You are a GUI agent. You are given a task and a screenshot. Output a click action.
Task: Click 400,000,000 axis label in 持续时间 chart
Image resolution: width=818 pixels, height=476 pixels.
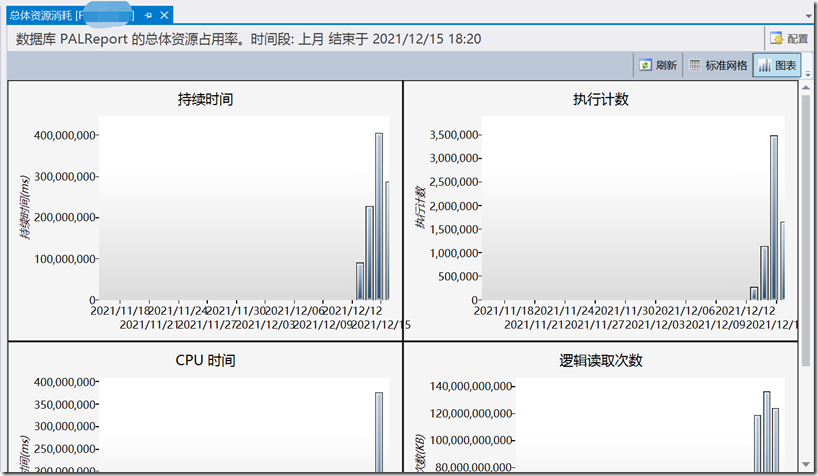65,135
